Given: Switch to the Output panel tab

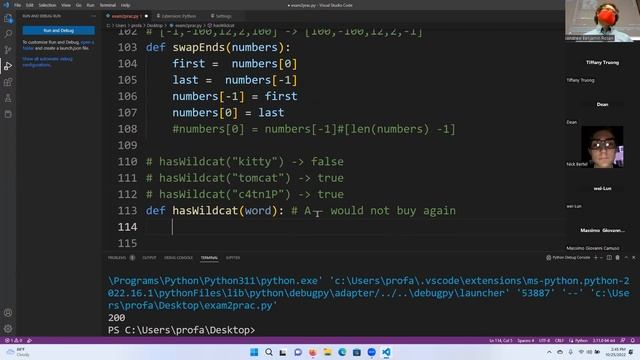Looking at the screenshot, I should [x=149, y=258].
